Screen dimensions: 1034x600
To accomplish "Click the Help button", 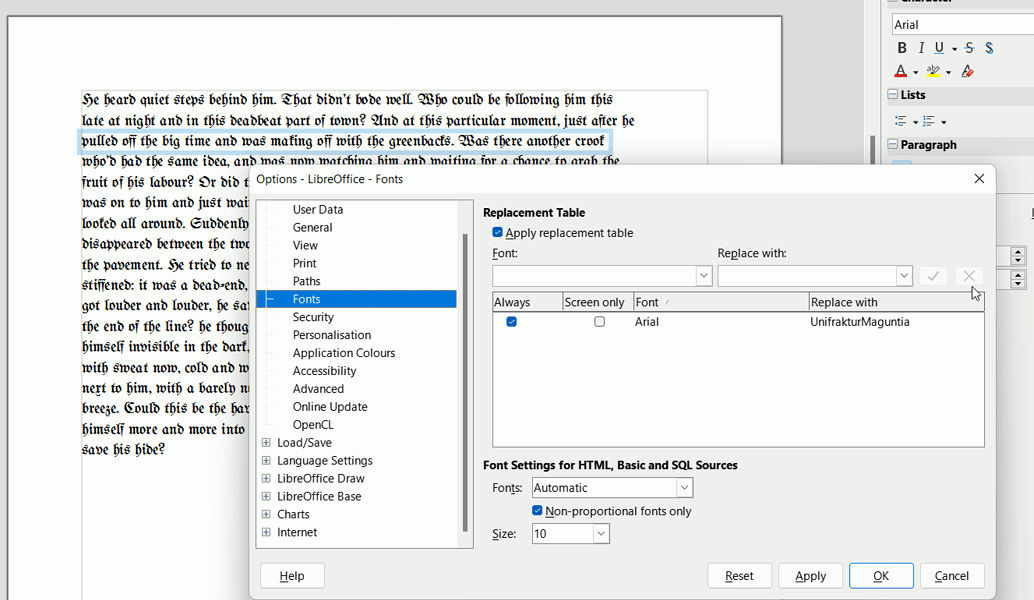I will click(292, 576).
